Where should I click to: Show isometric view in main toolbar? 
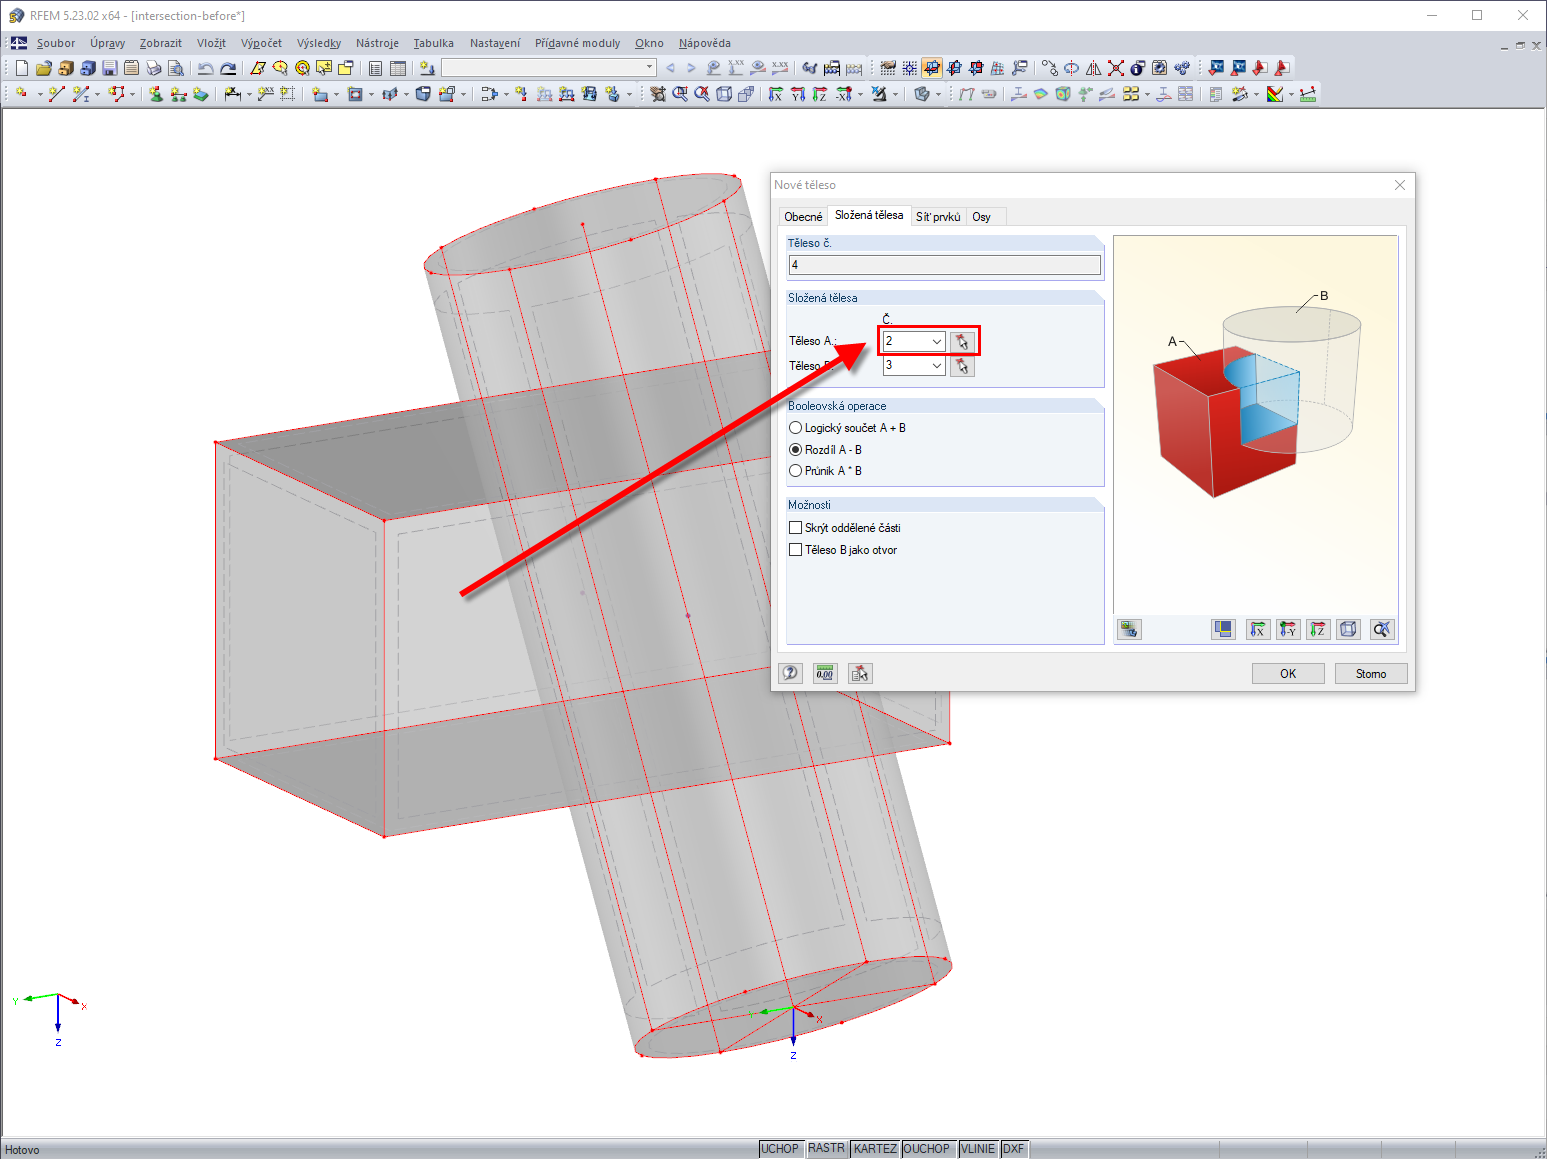pos(724,94)
